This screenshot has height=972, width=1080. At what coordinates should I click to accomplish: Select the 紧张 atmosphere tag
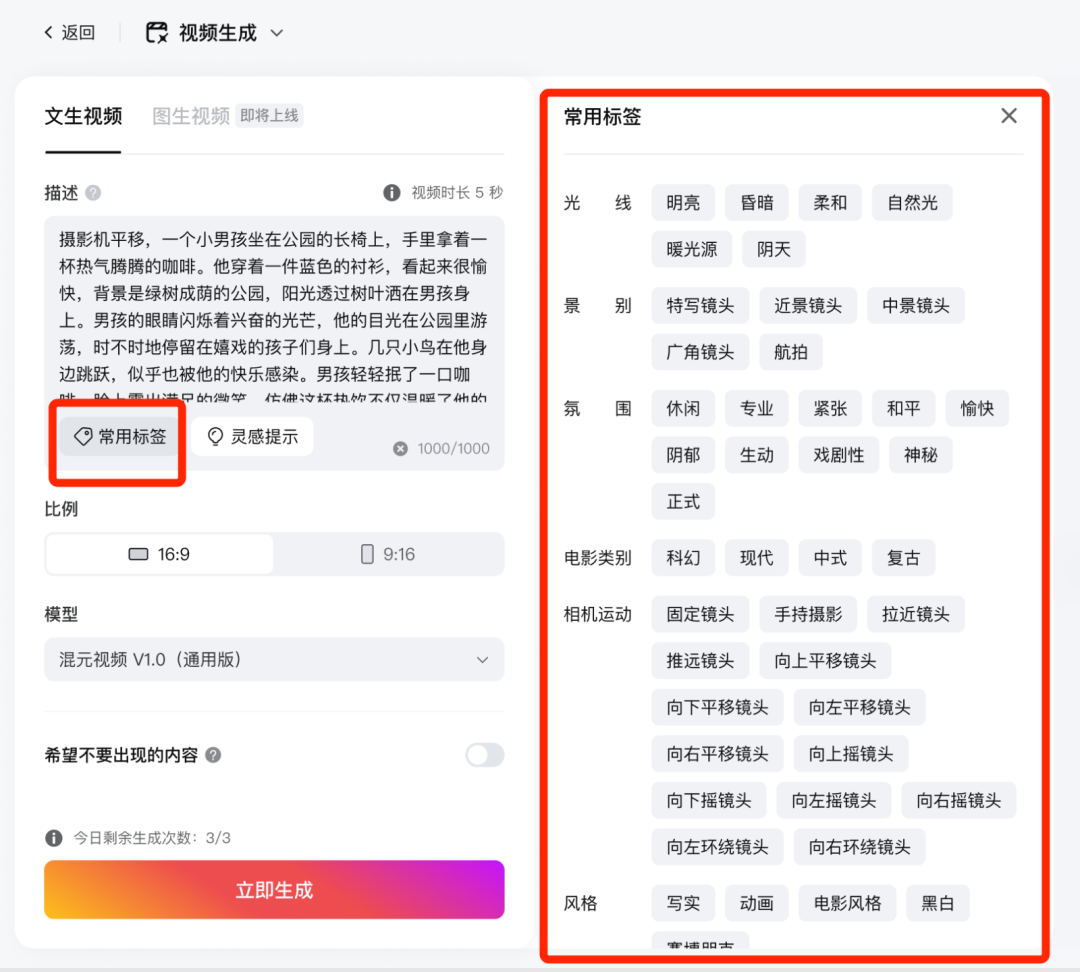click(830, 409)
